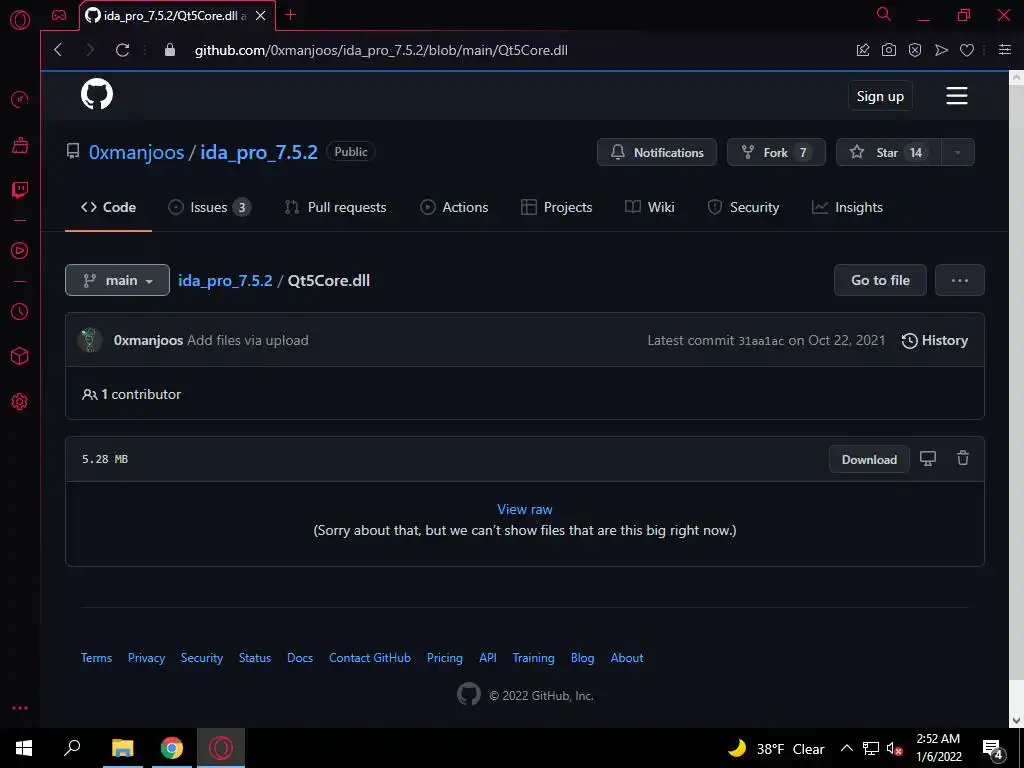1024x768 pixels.
Task: Open GX Cleaner icon in sidebar
Action: [x=20, y=144]
